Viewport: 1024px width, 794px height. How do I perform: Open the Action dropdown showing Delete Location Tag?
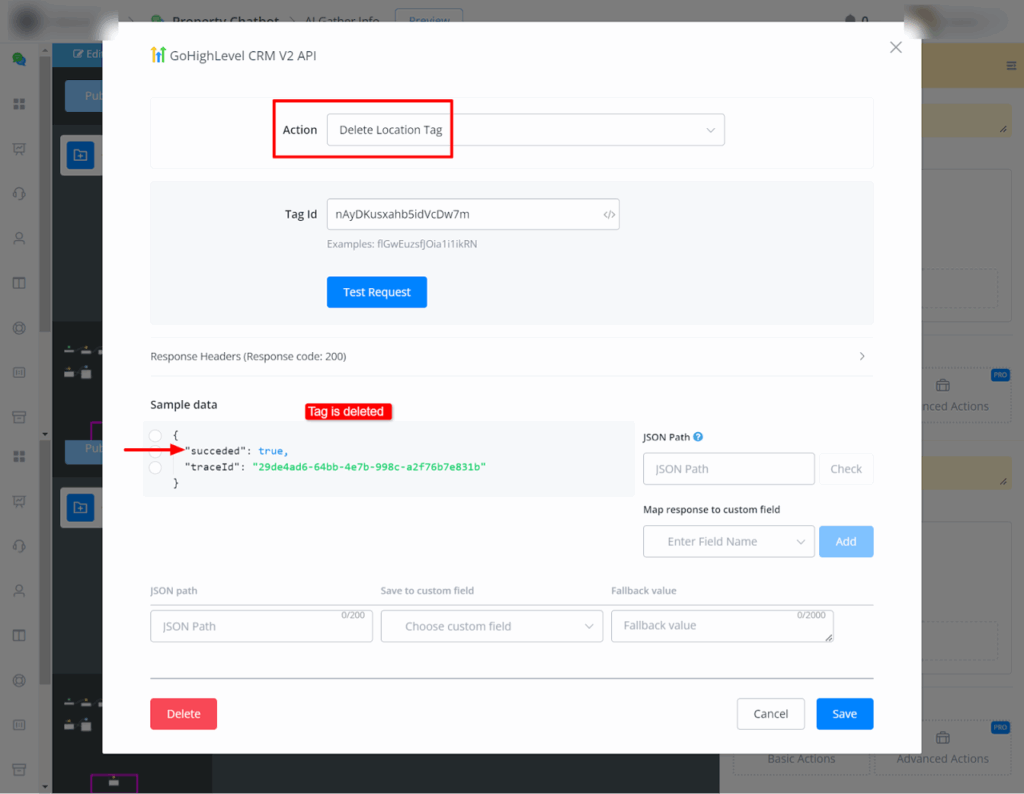[525, 130]
